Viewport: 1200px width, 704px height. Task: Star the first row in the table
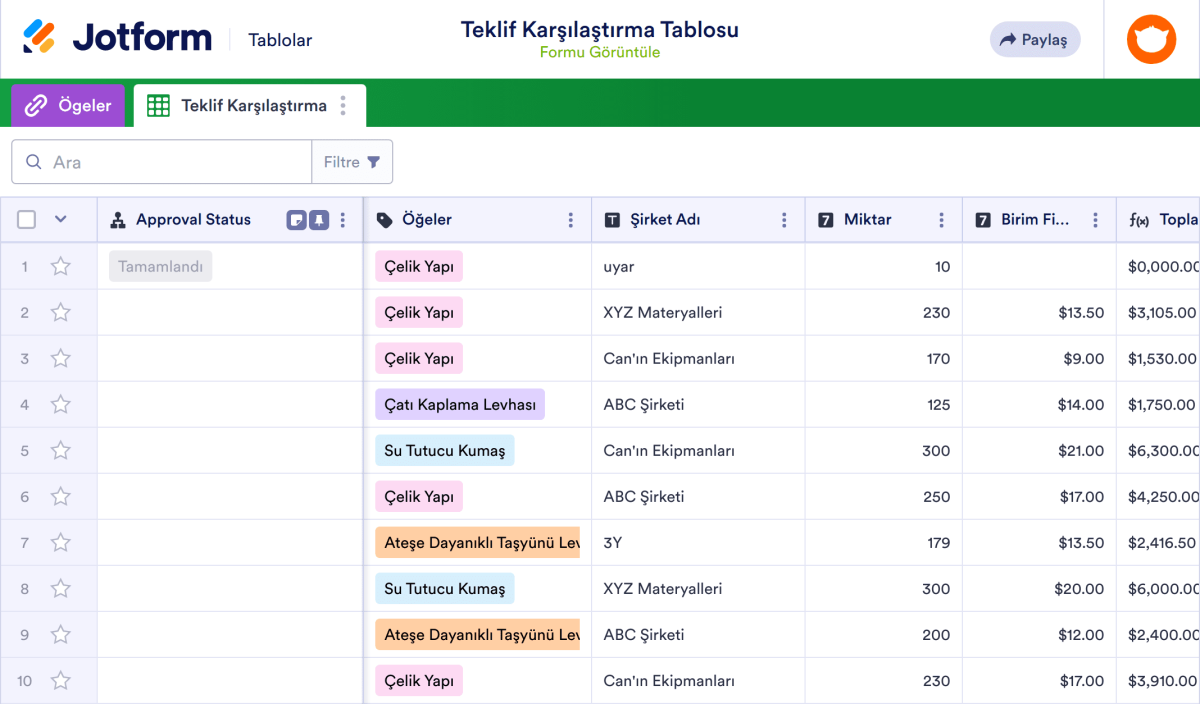click(60, 266)
